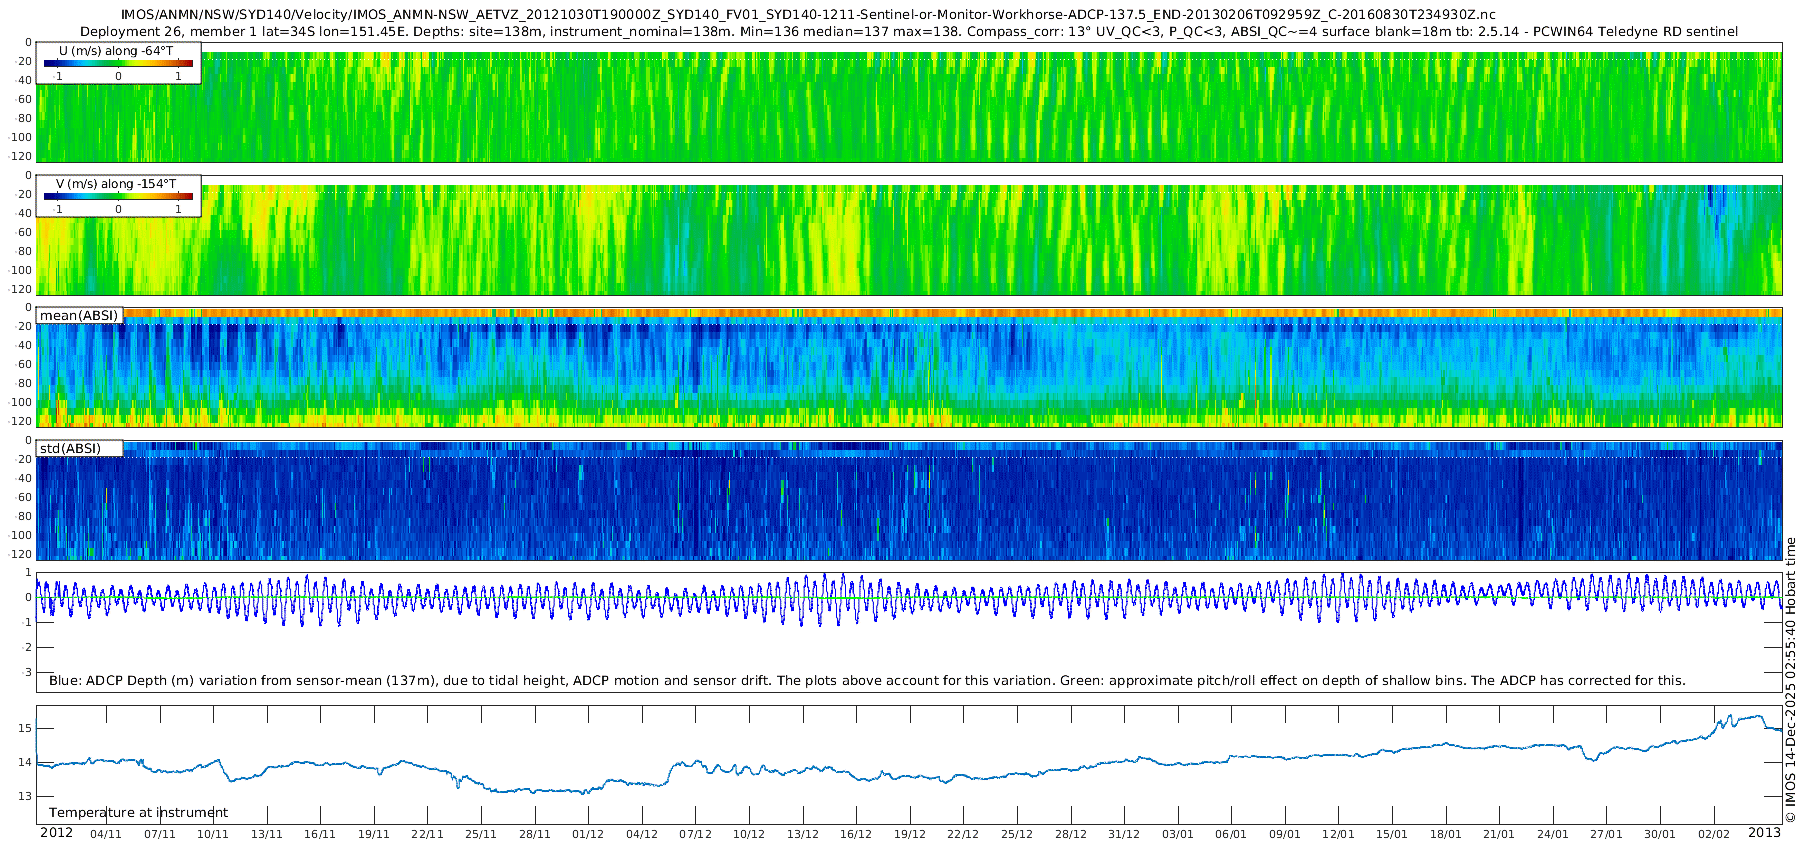Click the 'Temperature at instrument' label

click(138, 813)
